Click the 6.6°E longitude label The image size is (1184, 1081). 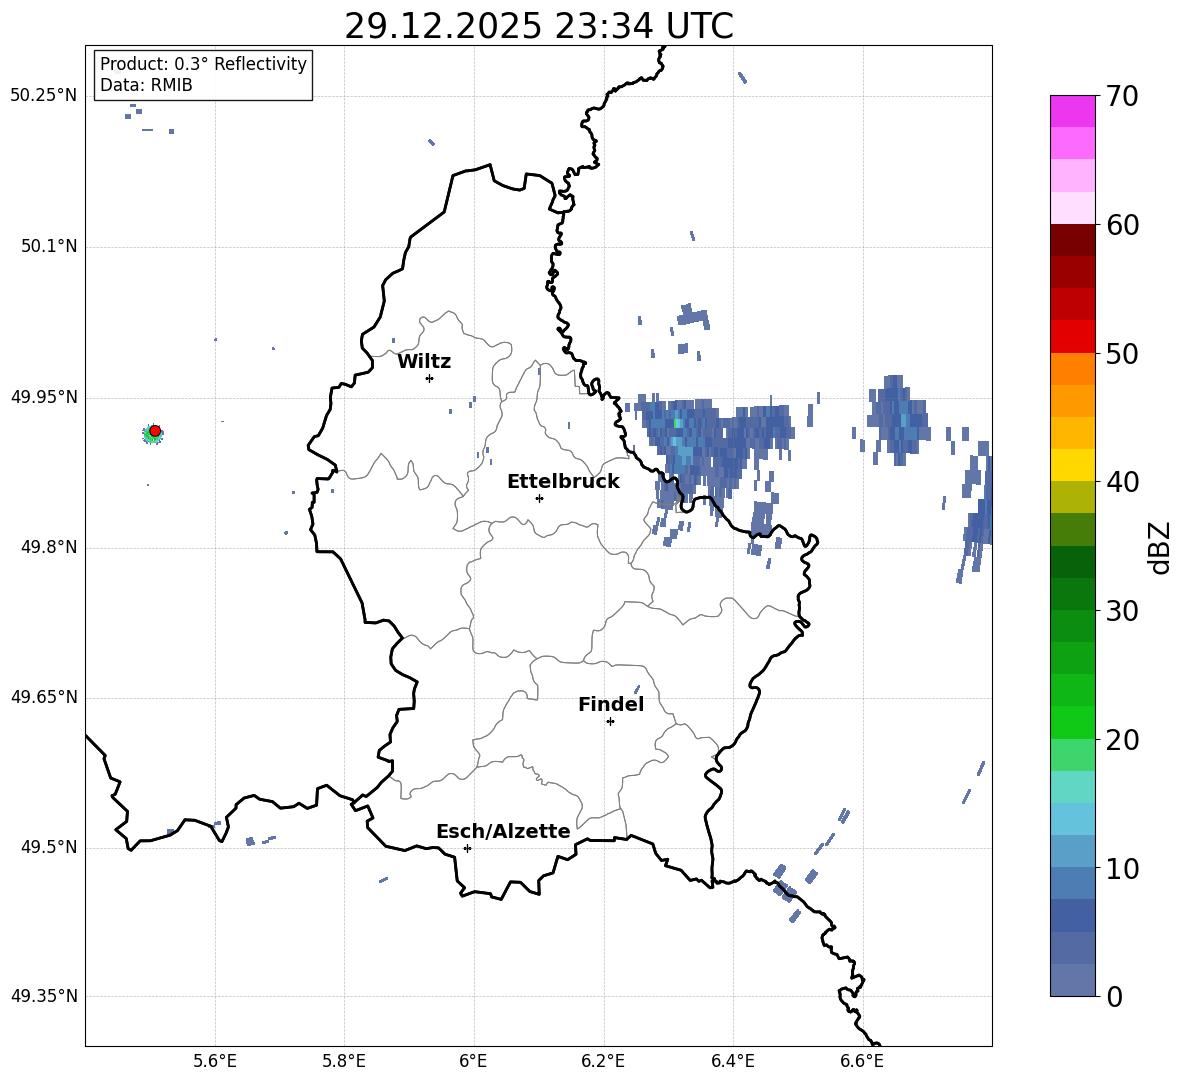pyautogui.click(x=862, y=1061)
